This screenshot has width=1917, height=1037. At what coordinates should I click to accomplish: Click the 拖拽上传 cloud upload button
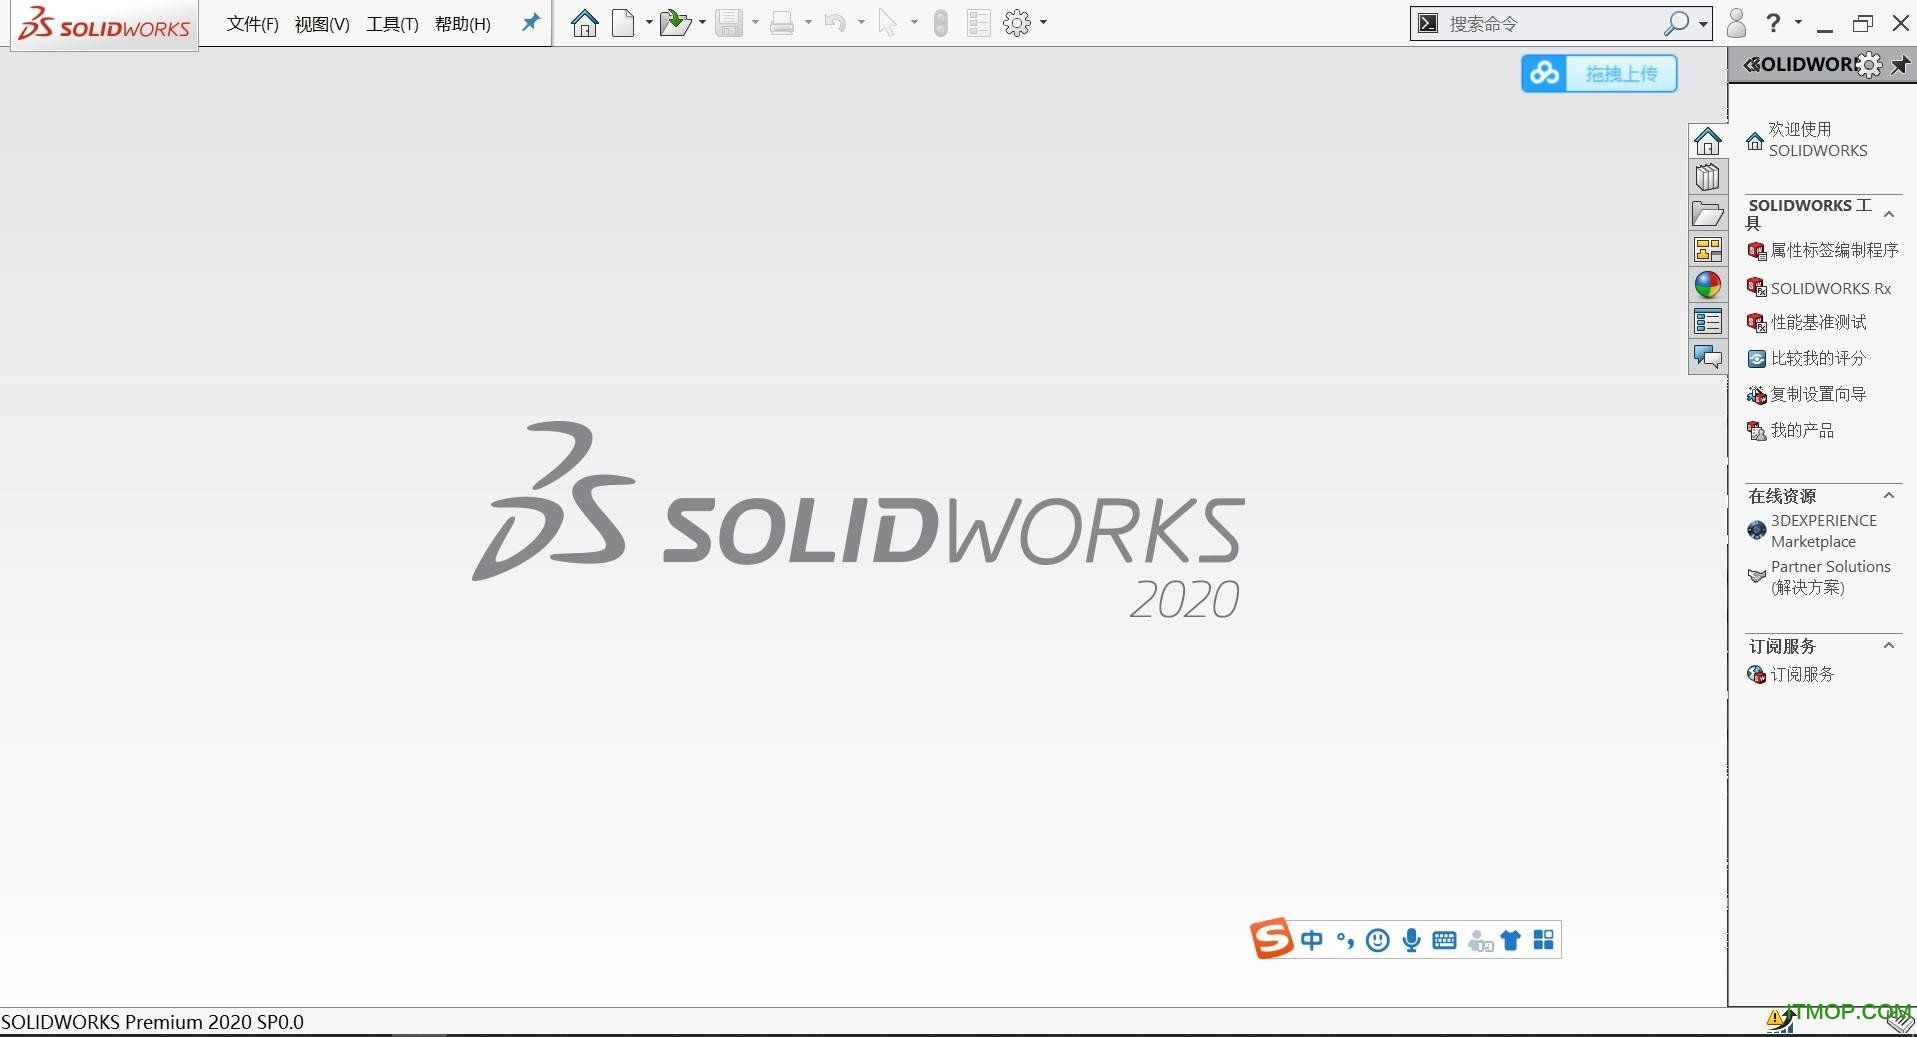(1599, 73)
